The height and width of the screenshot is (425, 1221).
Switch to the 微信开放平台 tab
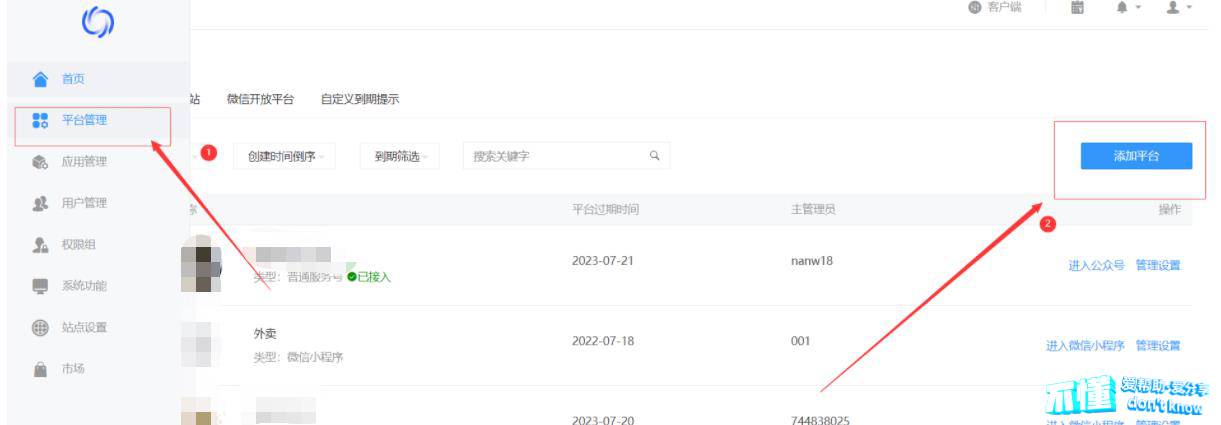(260, 100)
